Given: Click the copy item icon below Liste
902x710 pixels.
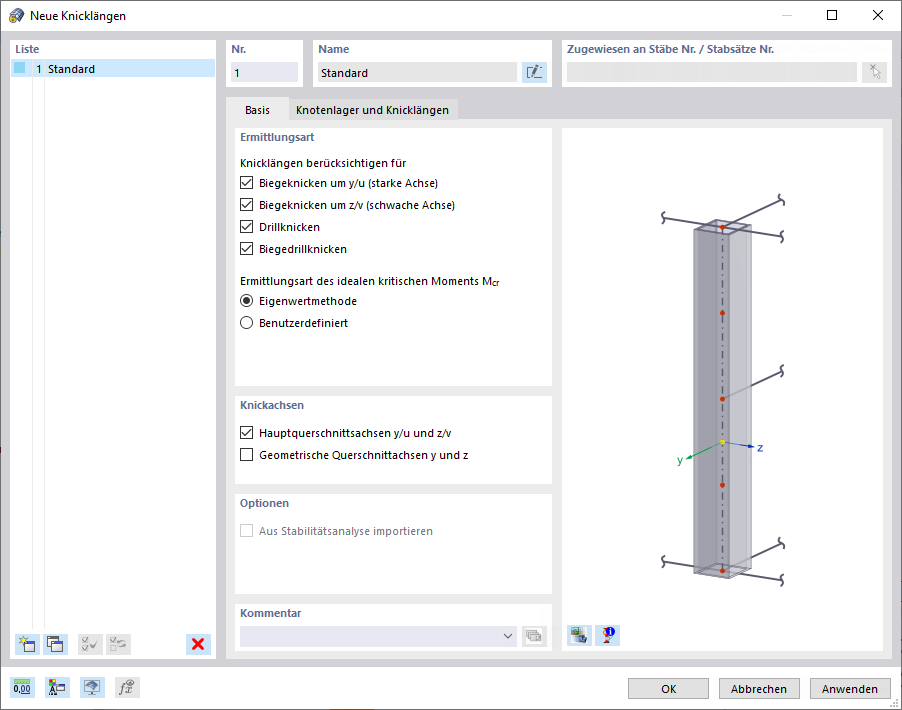Looking at the screenshot, I should [56, 644].
